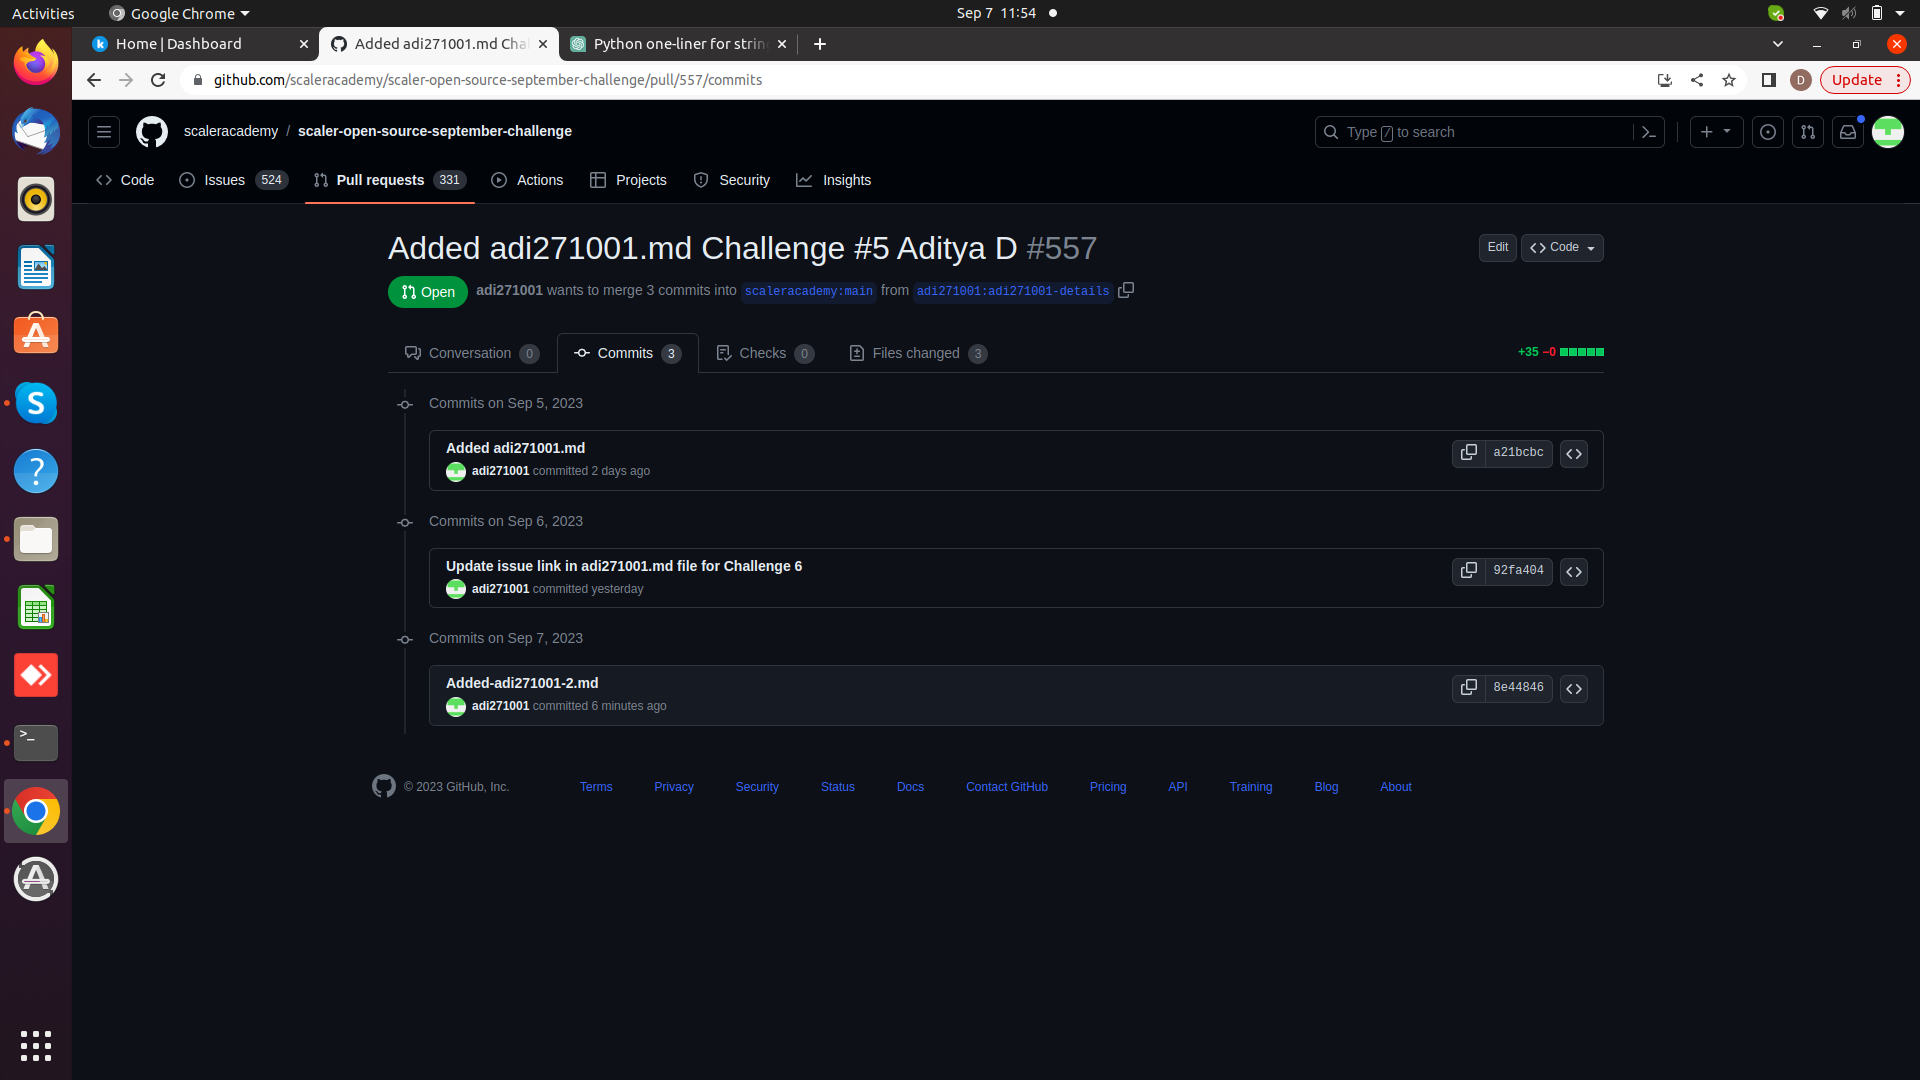Launch Terminal from the Ubuntu dock
1920x1080 pixels.
[35, 743]
